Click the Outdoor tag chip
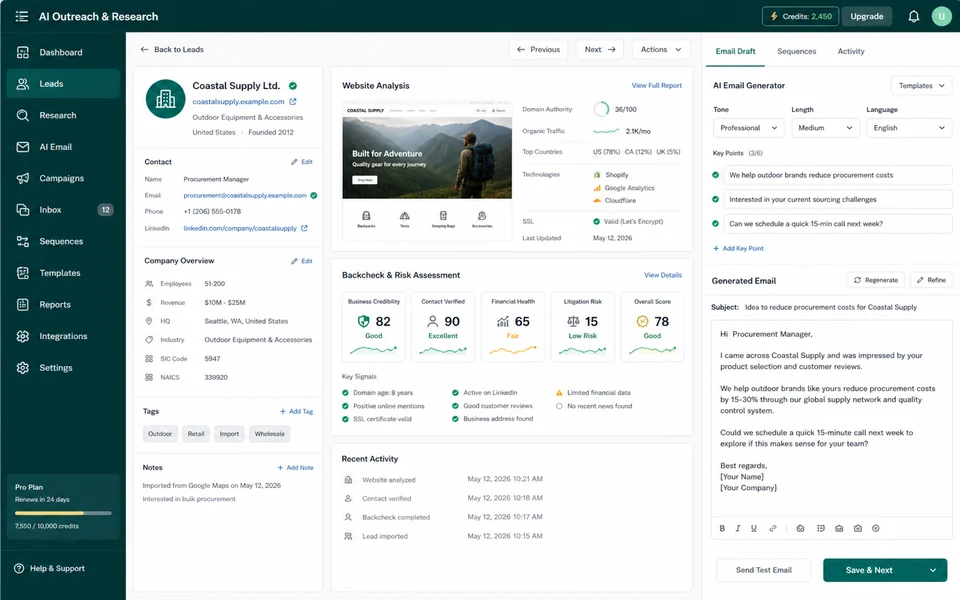Image resolution: width=960 pixels, height=600 pixels. [160, 434]
